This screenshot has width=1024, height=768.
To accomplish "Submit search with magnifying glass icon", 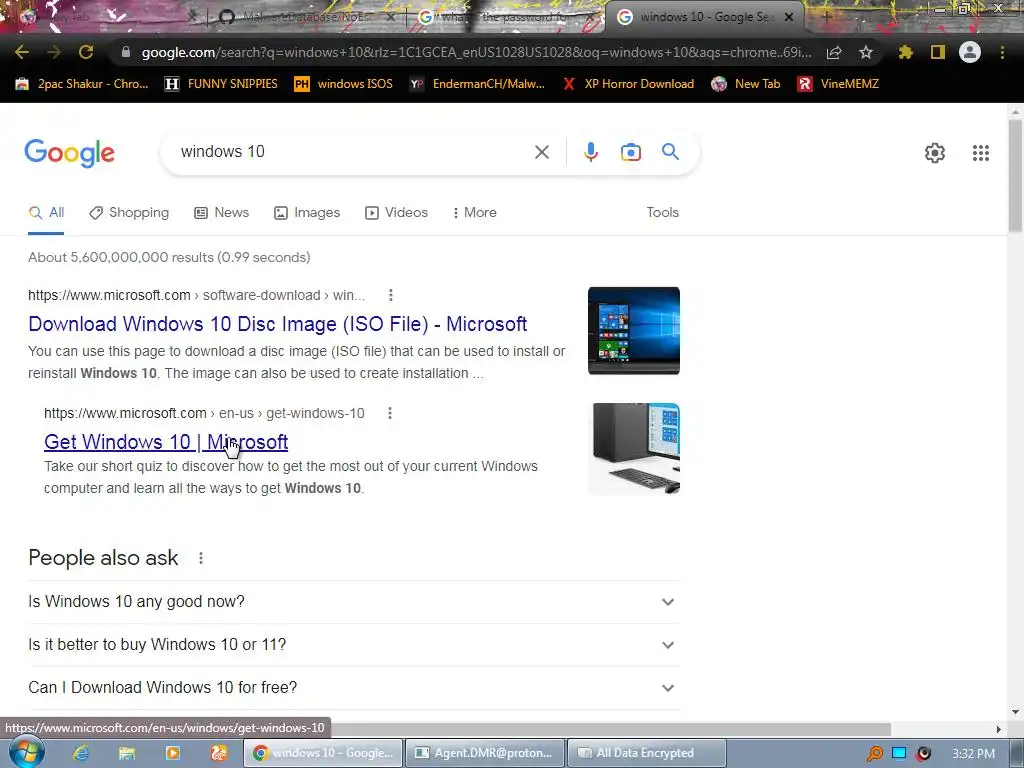I will point(670,152).
